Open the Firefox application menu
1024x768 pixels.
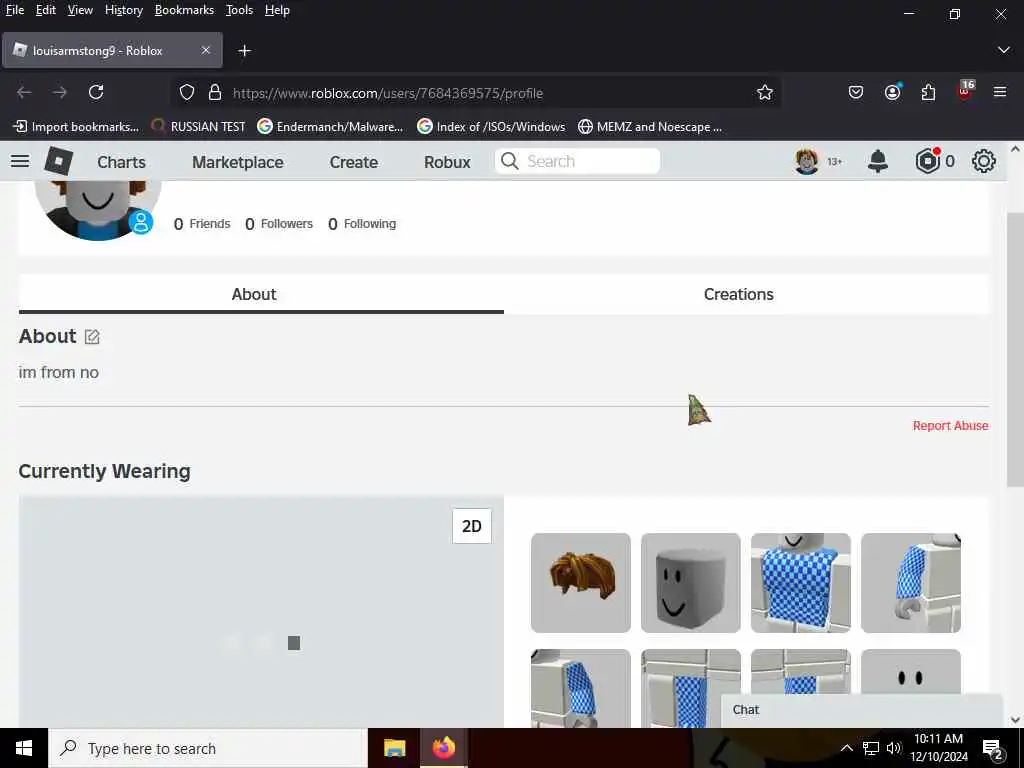1000,92
